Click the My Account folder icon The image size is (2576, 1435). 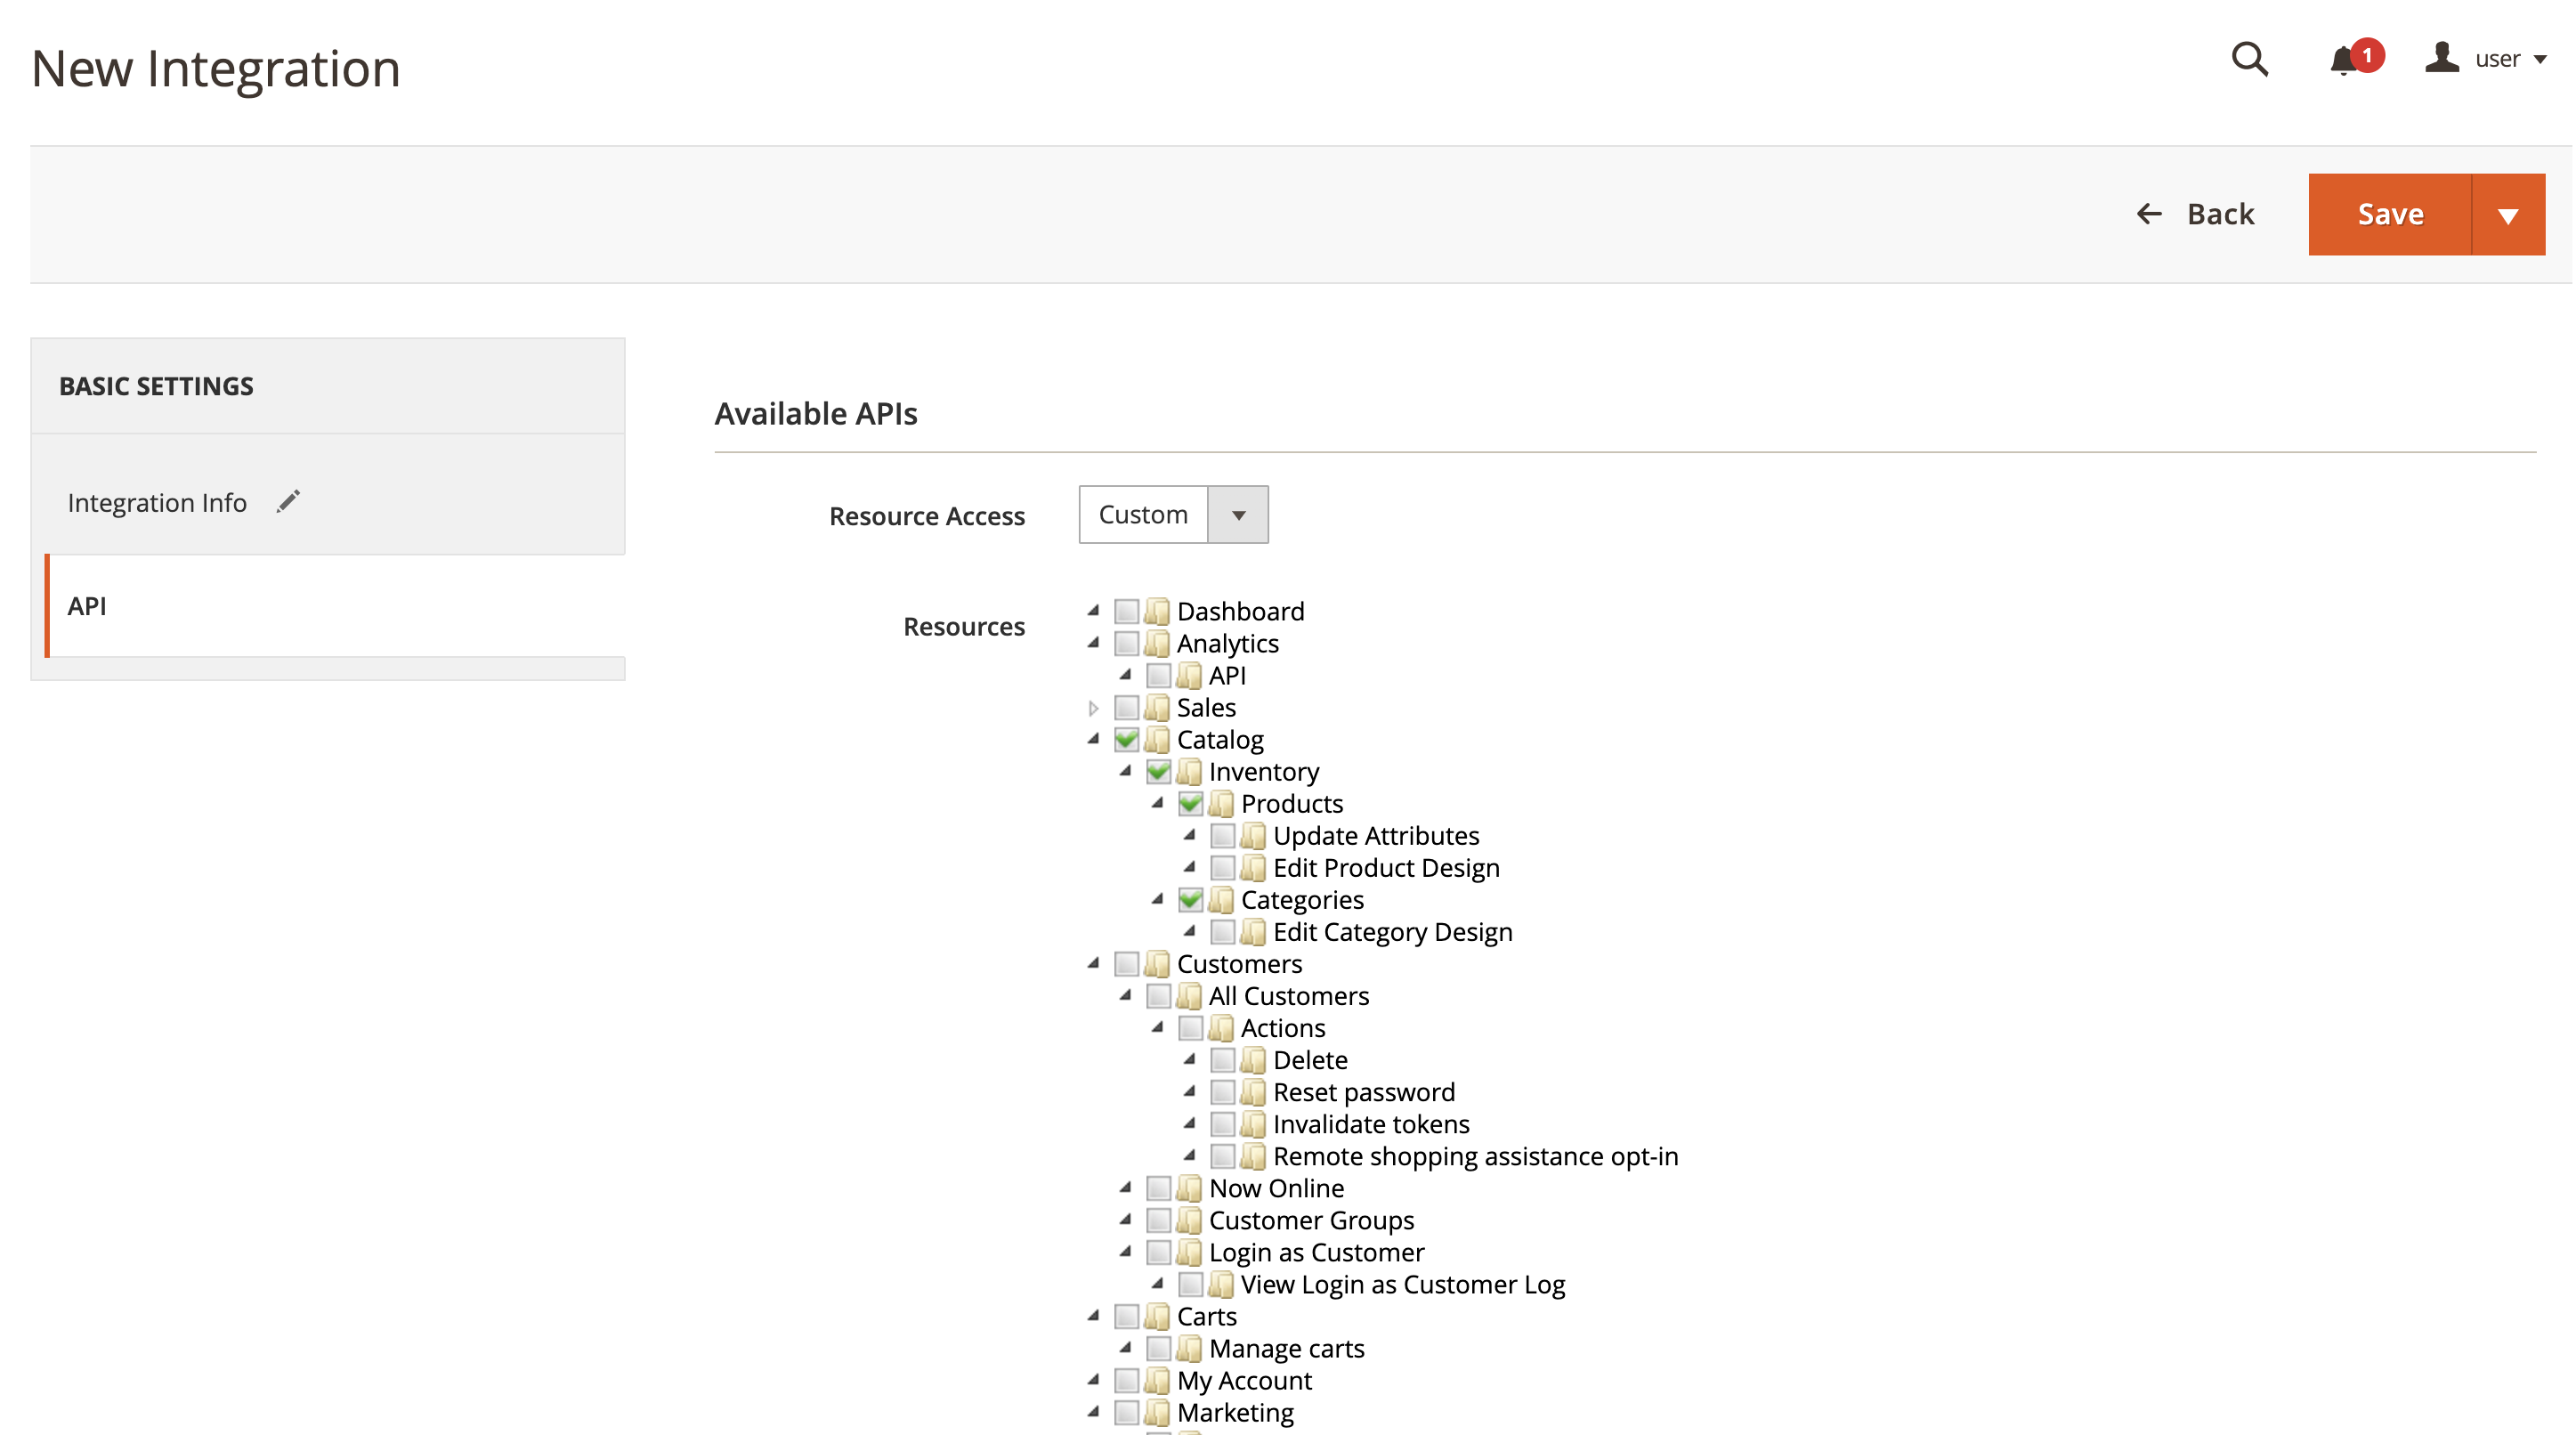click(1157, 1380)
